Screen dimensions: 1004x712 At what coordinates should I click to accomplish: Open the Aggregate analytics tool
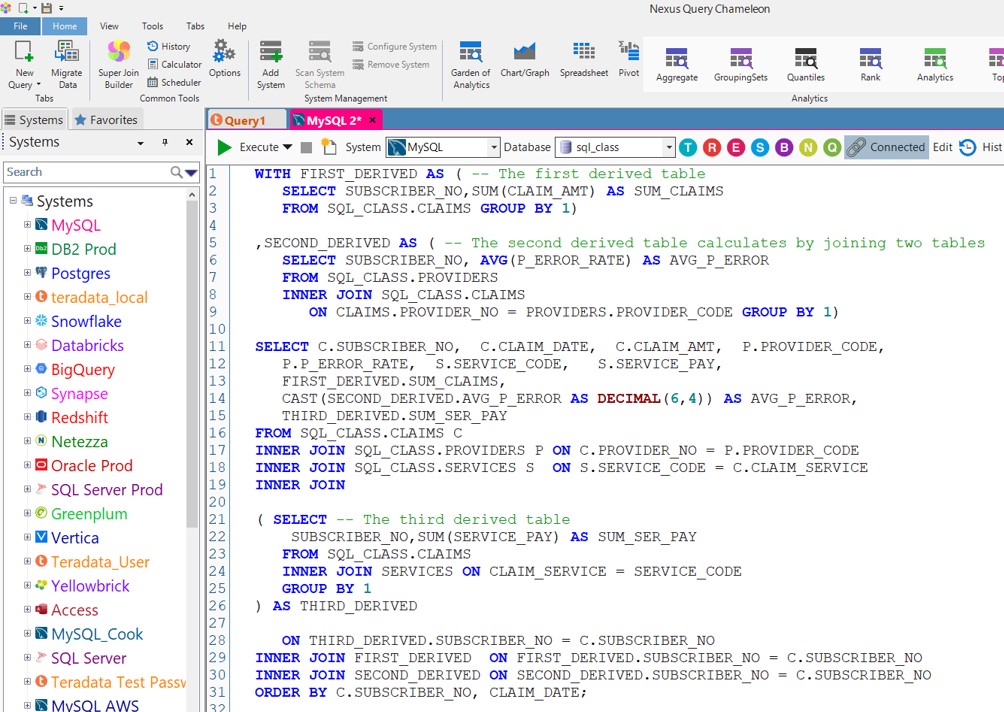click(x=677, y=64)
